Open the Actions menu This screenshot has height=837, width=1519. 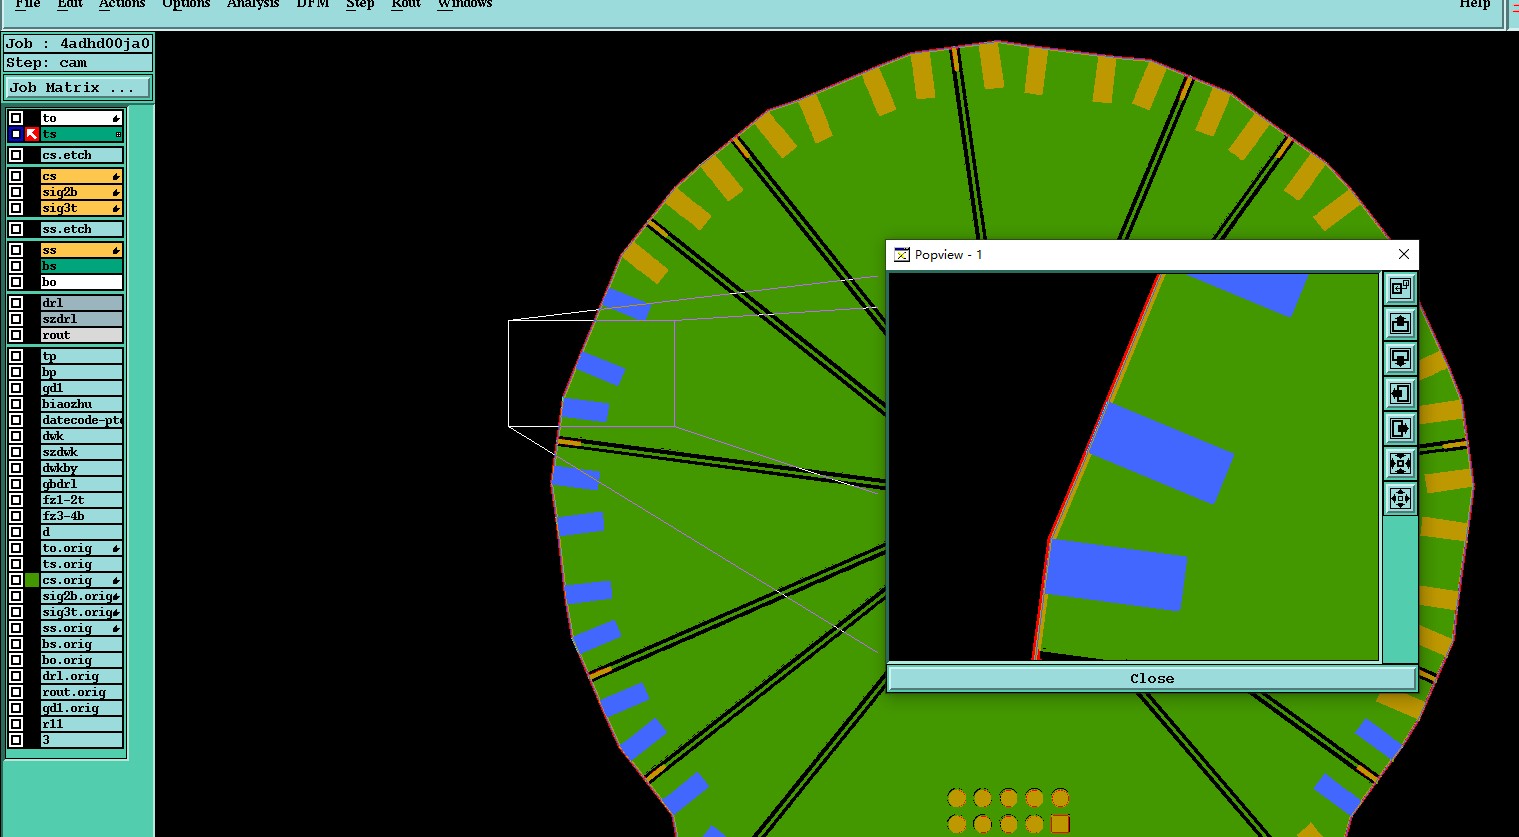122,4
